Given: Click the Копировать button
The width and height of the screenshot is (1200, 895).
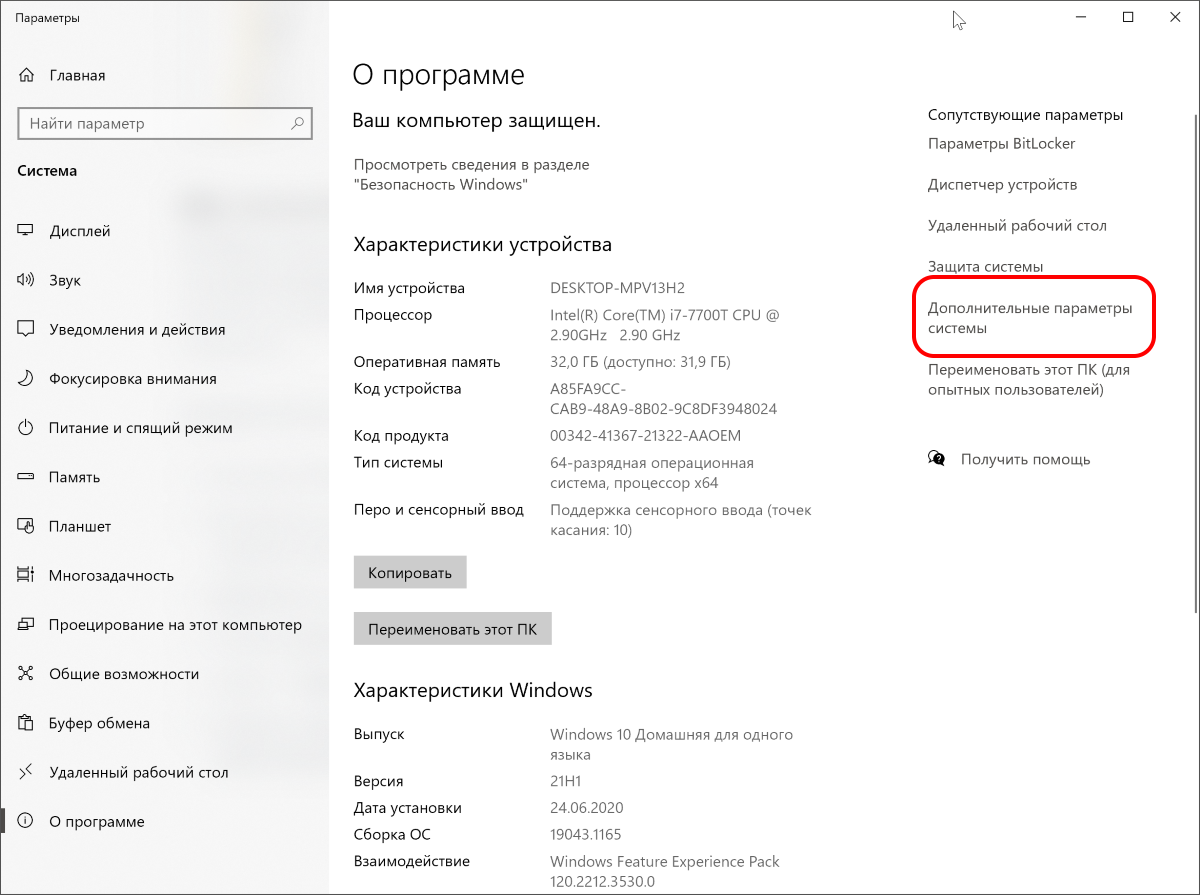Looking at the screenshot, I should pos(410,573).
